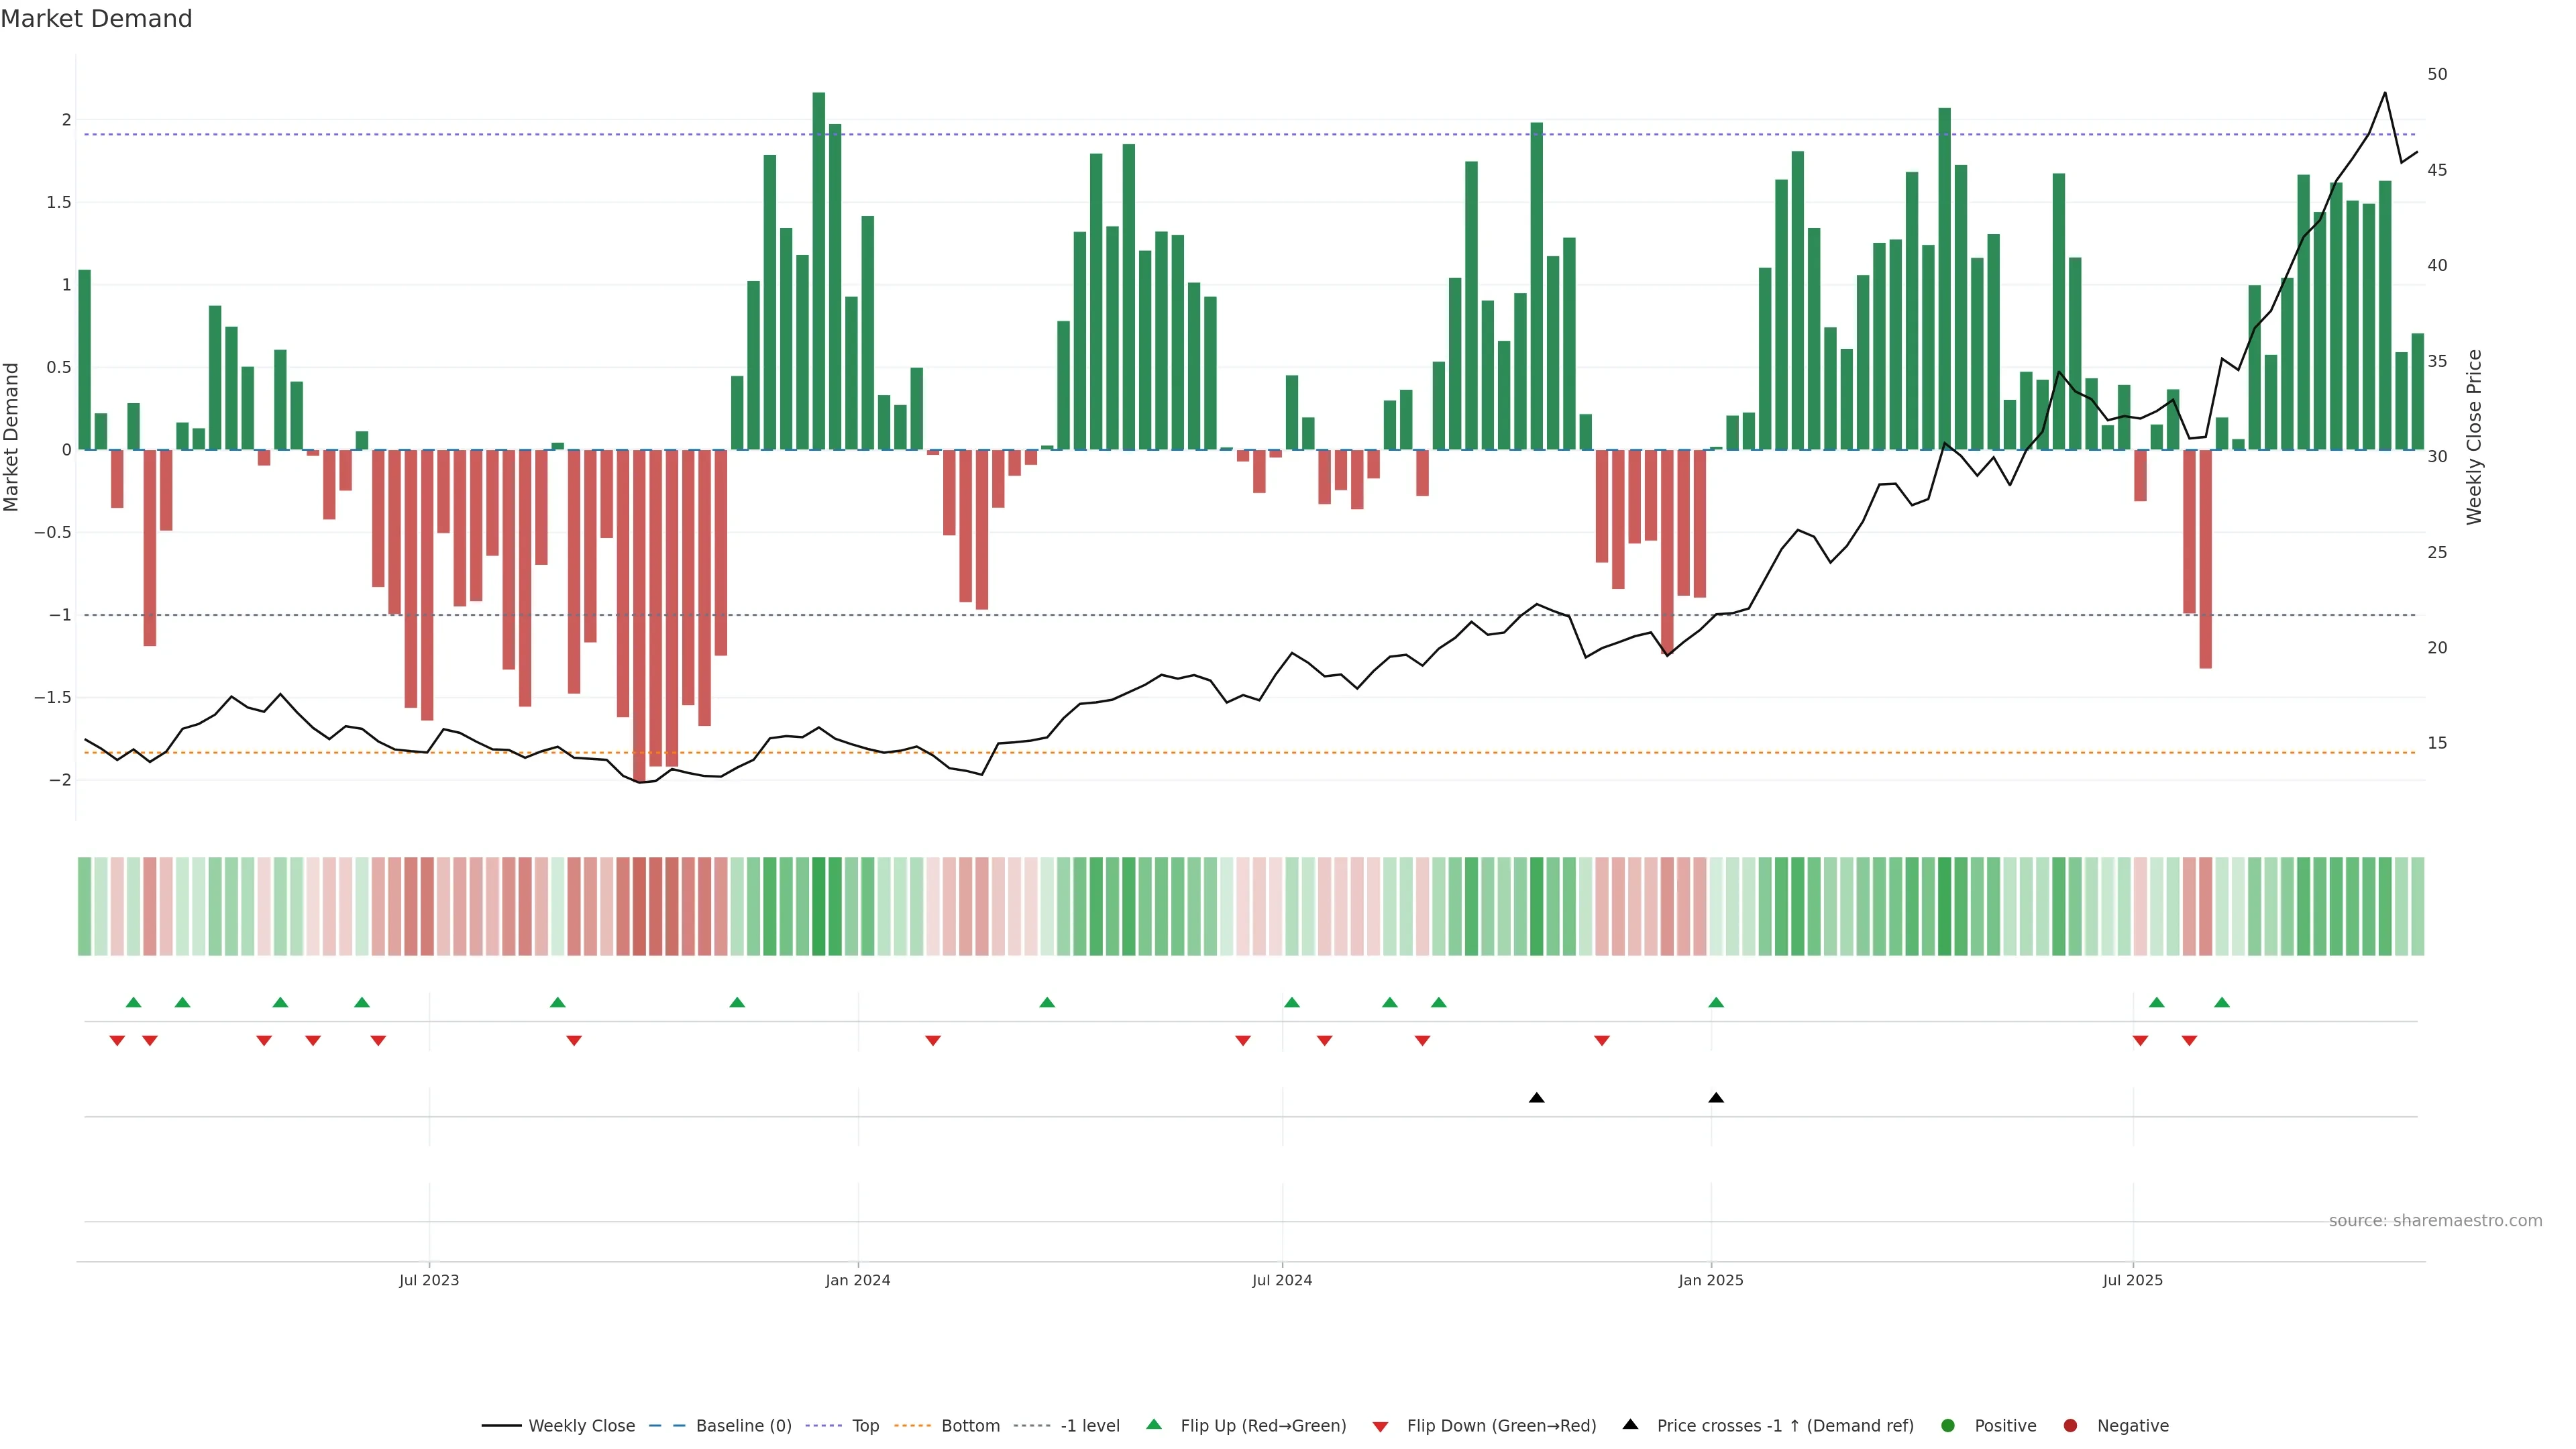Click the rightmost heatmap strip cell
The width and height of the screenshot is (2576, 1449).
tap(2417, 906)
